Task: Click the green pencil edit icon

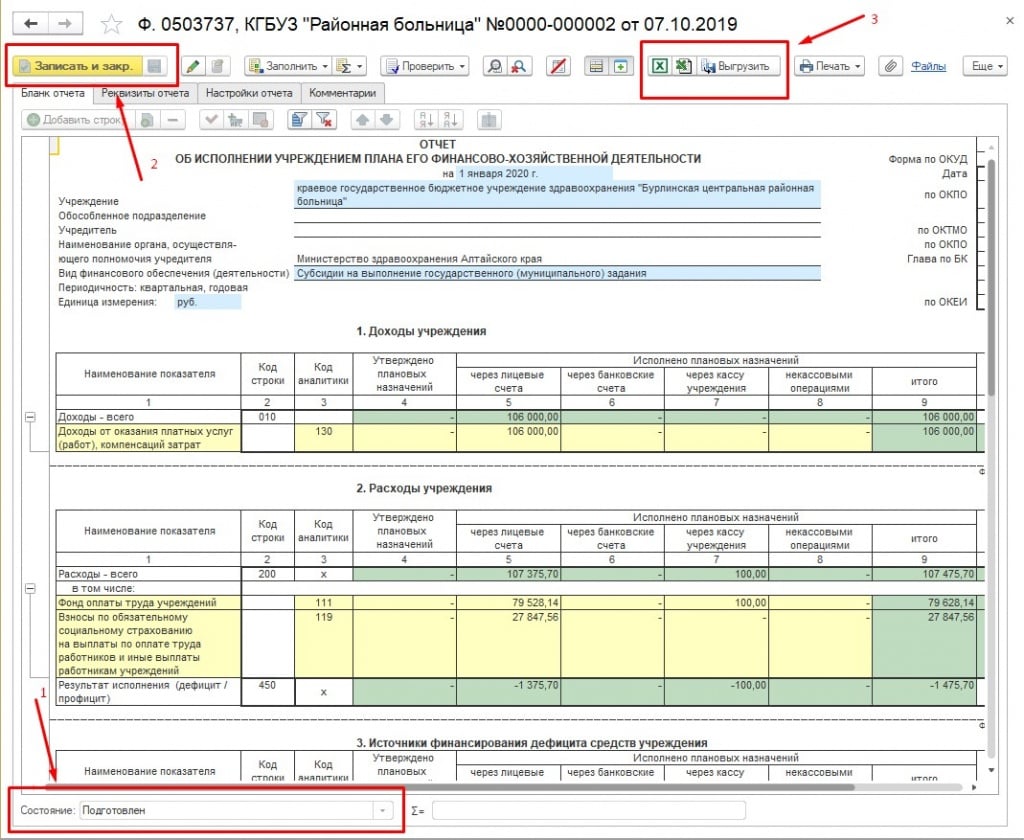Action: (193, 66)
